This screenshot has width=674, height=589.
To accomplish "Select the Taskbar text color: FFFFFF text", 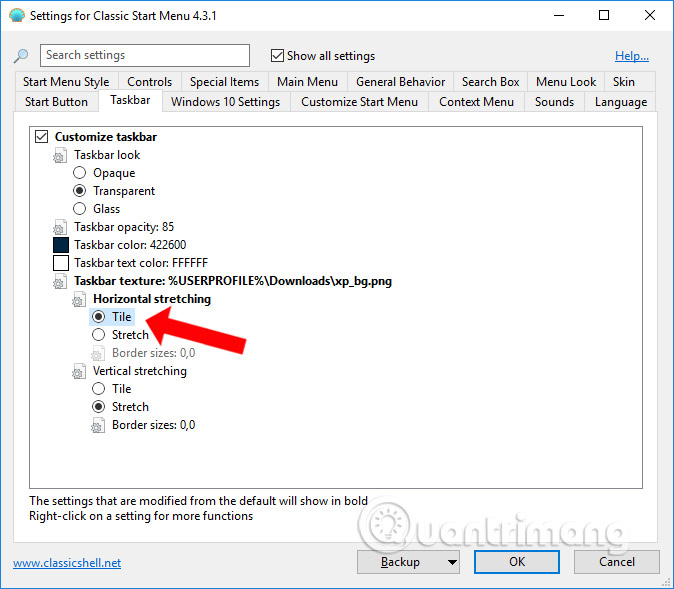I will [x=141, y=263].
